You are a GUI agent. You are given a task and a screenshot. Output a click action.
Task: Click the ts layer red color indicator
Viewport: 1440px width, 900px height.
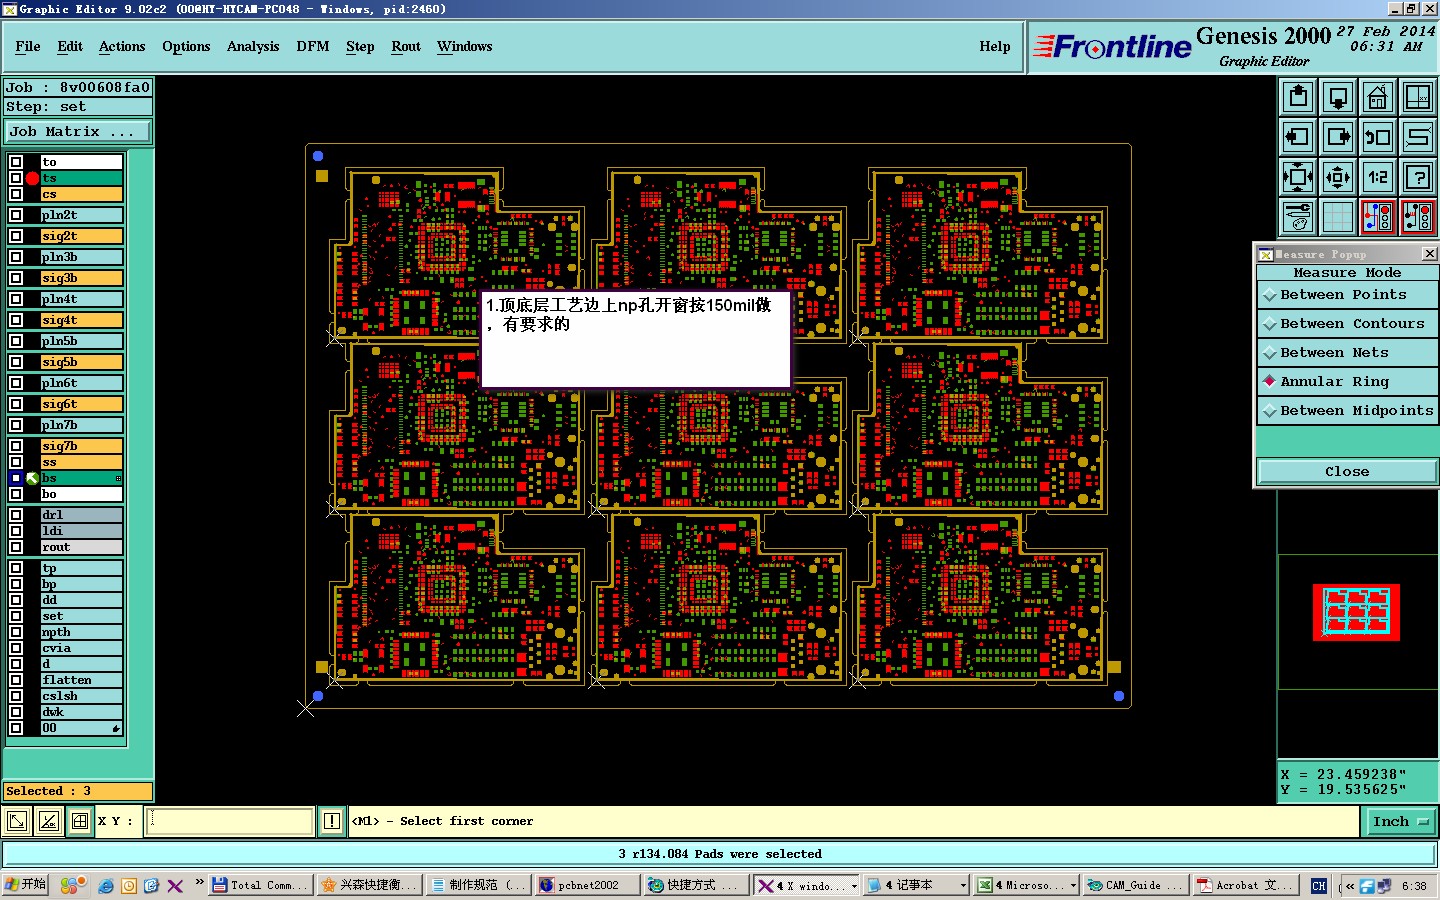click(32, 178)
